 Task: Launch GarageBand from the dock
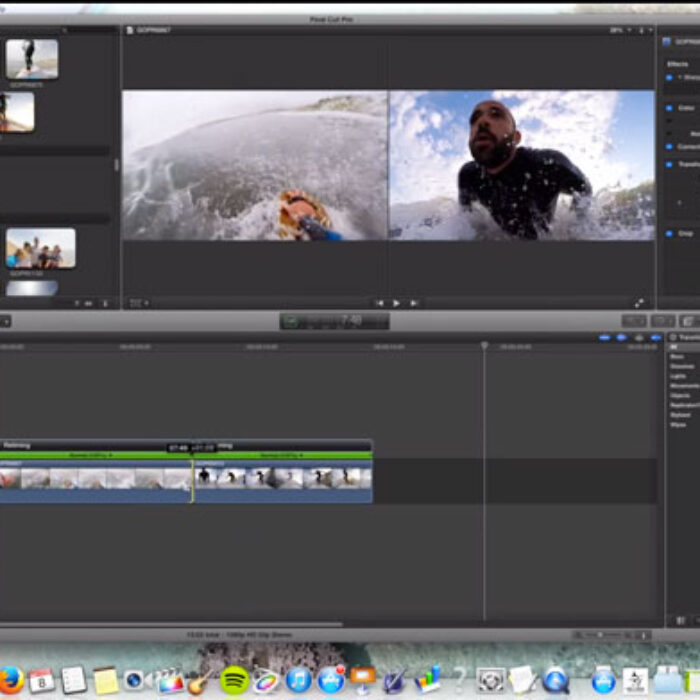tap(200, 681)
